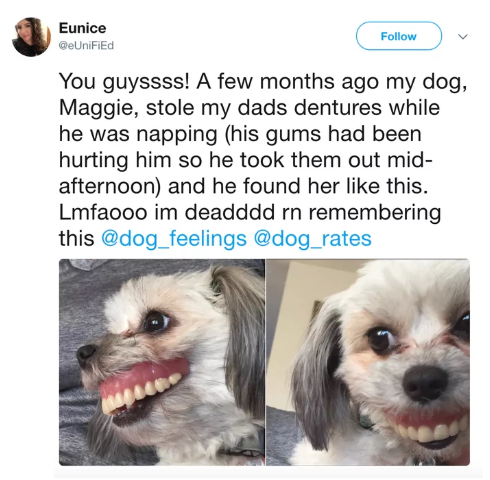Click Eunice's profile avatar picture
490x480 pixels.
(31, 37)
